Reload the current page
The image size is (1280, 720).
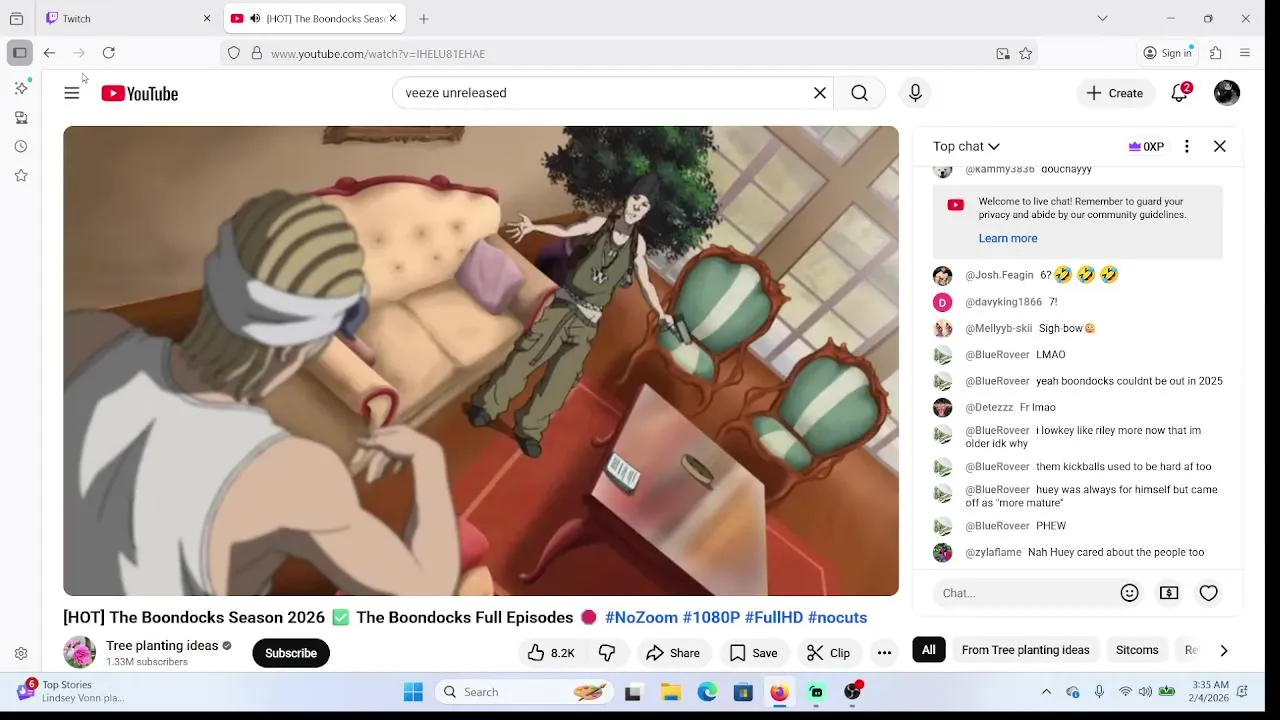[x=109, y=53]
